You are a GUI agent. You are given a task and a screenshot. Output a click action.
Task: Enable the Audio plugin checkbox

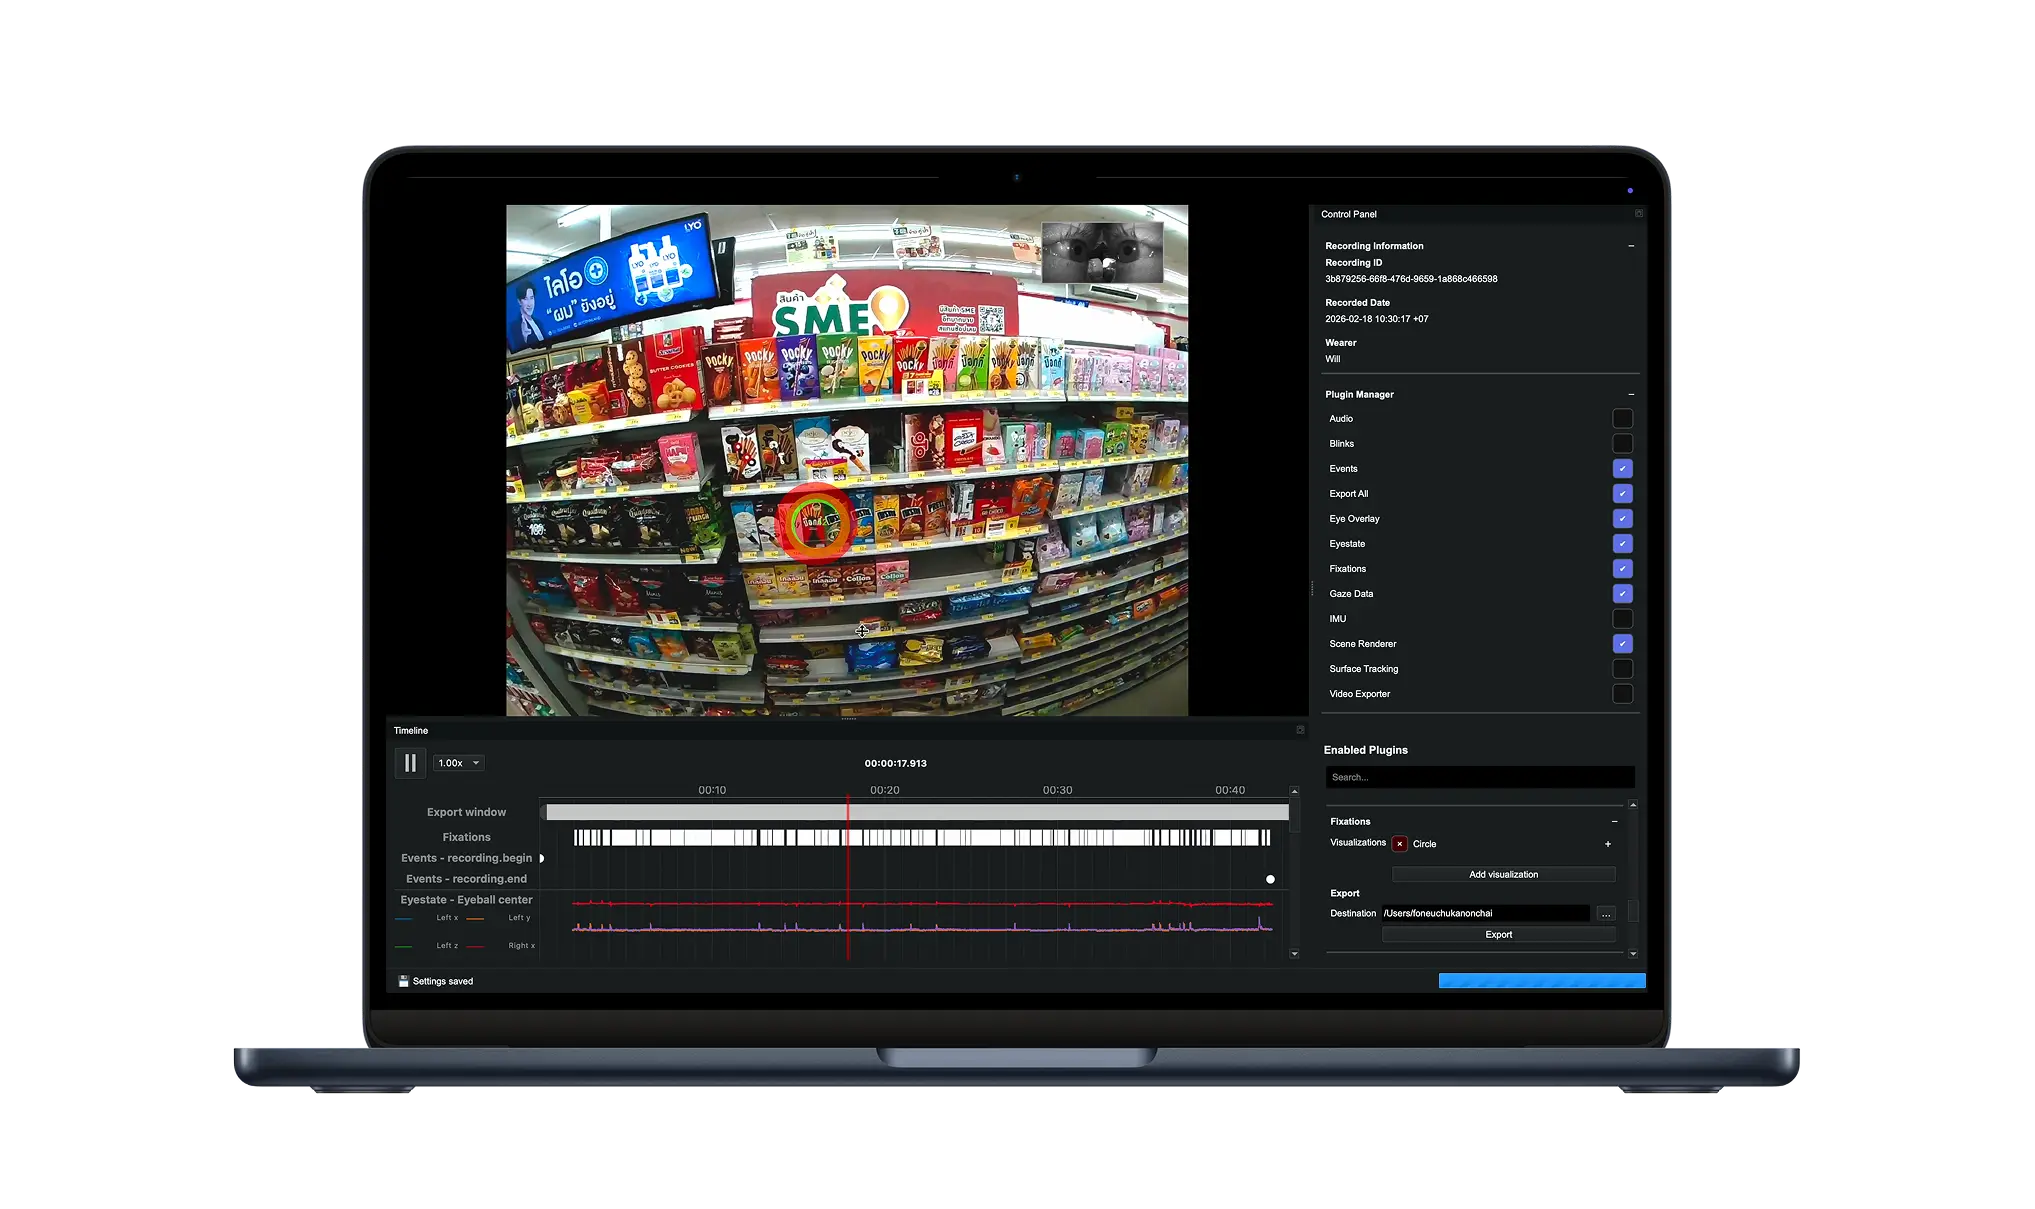[1622, 419]
